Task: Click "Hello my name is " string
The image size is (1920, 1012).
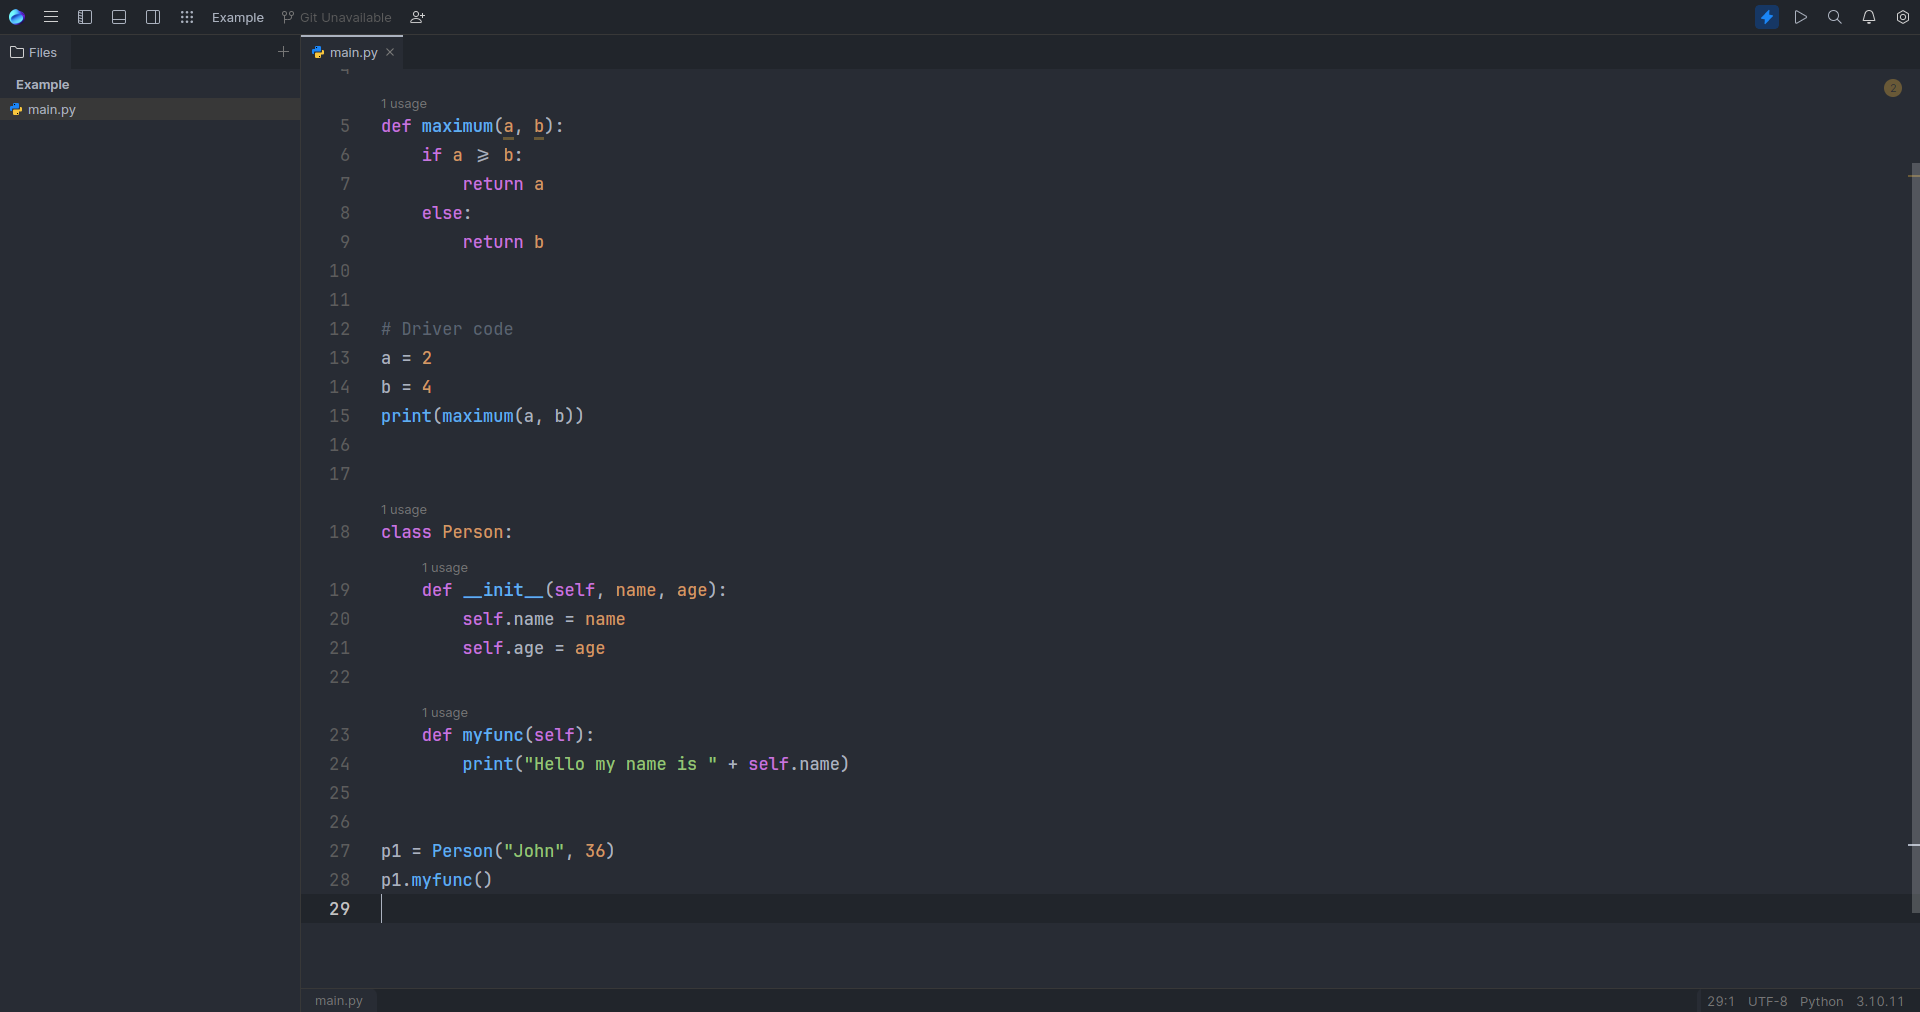Action: pos(620,764)
